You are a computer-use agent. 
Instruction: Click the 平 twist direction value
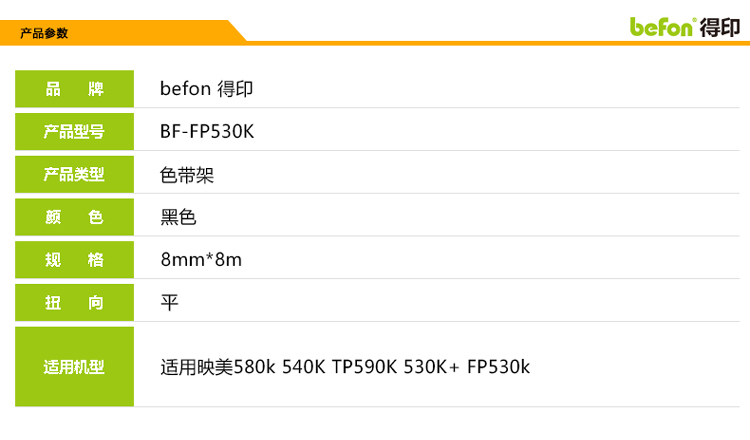[x=169, y=302]
